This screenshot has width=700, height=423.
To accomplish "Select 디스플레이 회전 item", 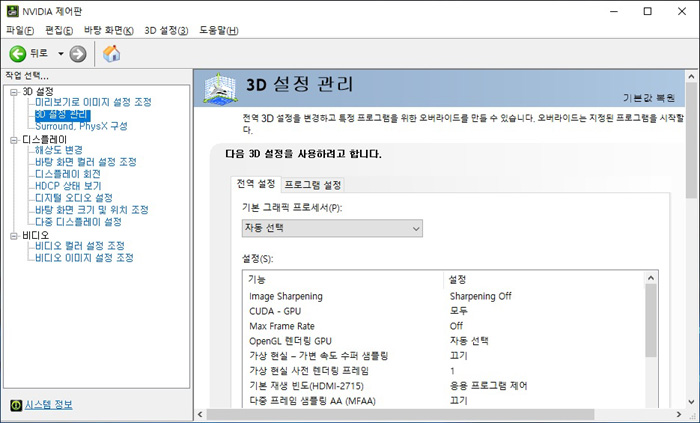I will click(68, 174).
